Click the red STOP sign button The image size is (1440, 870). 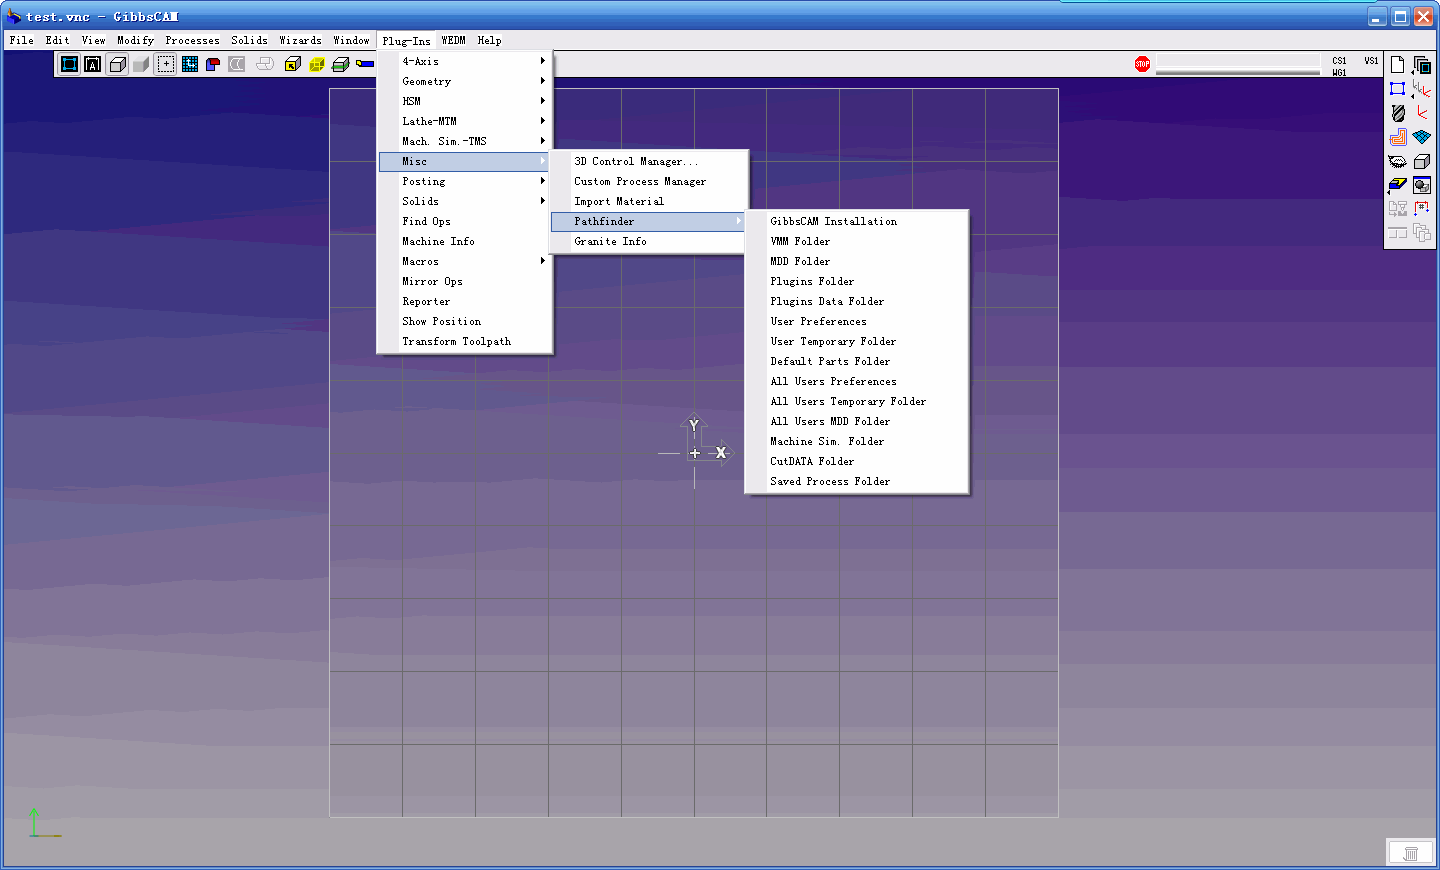[1142, 64]
